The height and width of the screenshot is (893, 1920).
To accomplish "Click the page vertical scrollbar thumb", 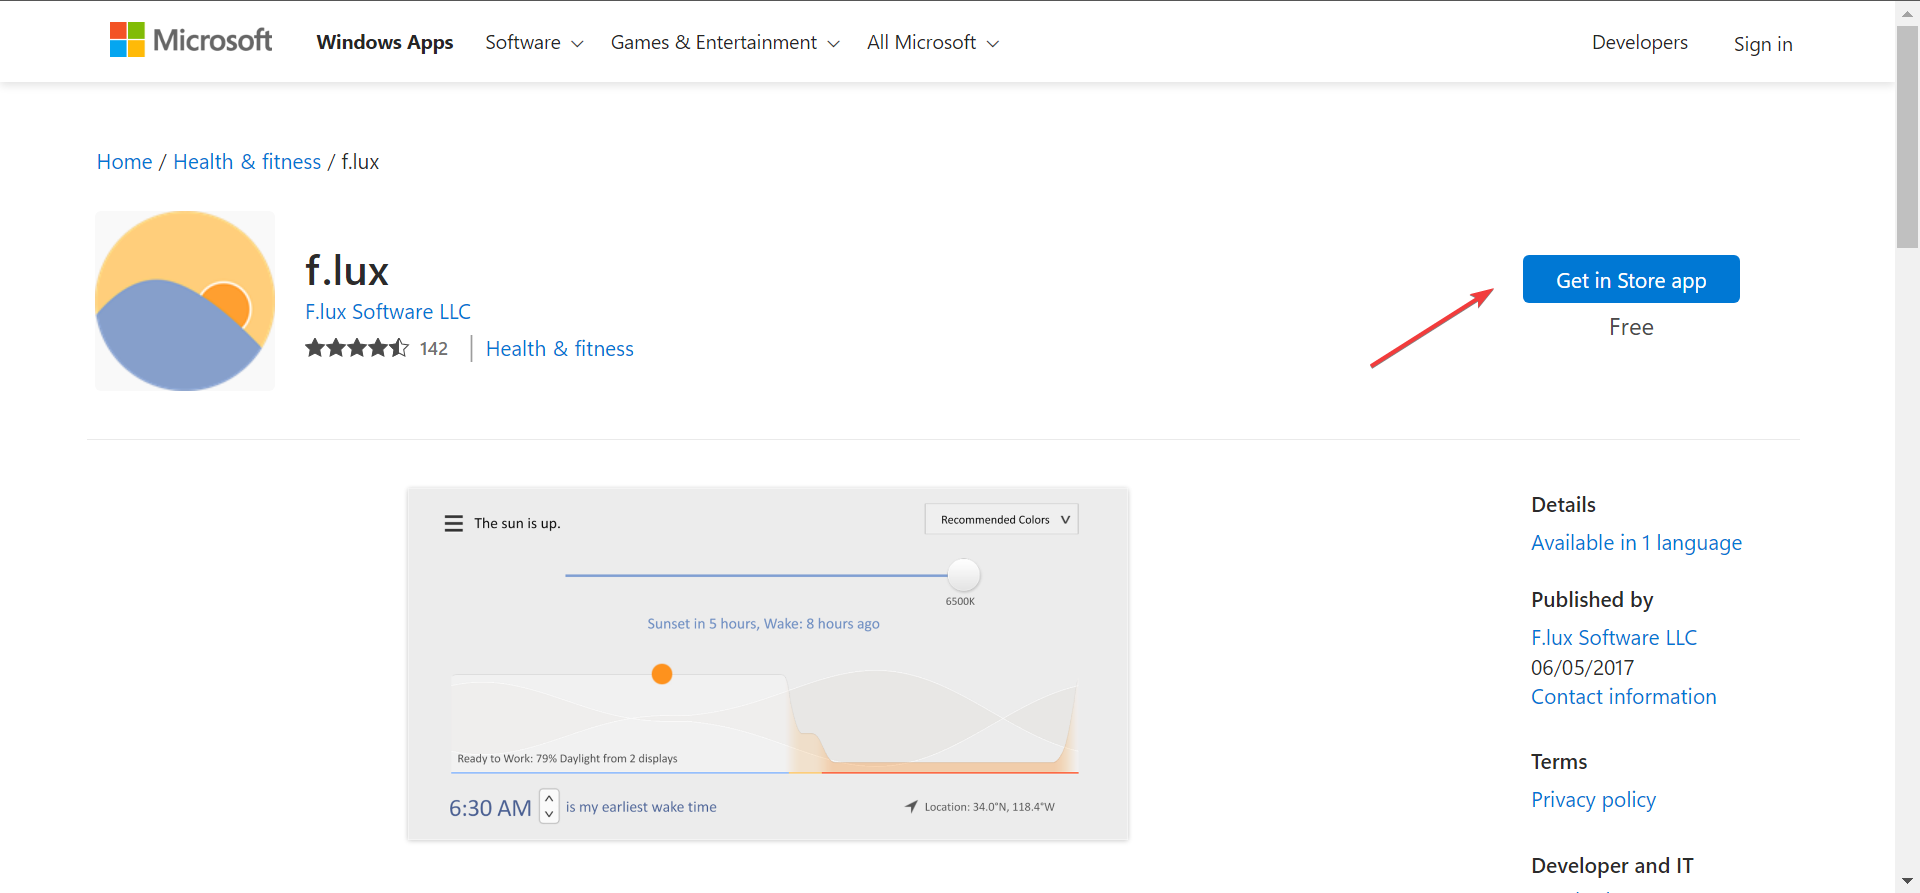I will 1907,135.
